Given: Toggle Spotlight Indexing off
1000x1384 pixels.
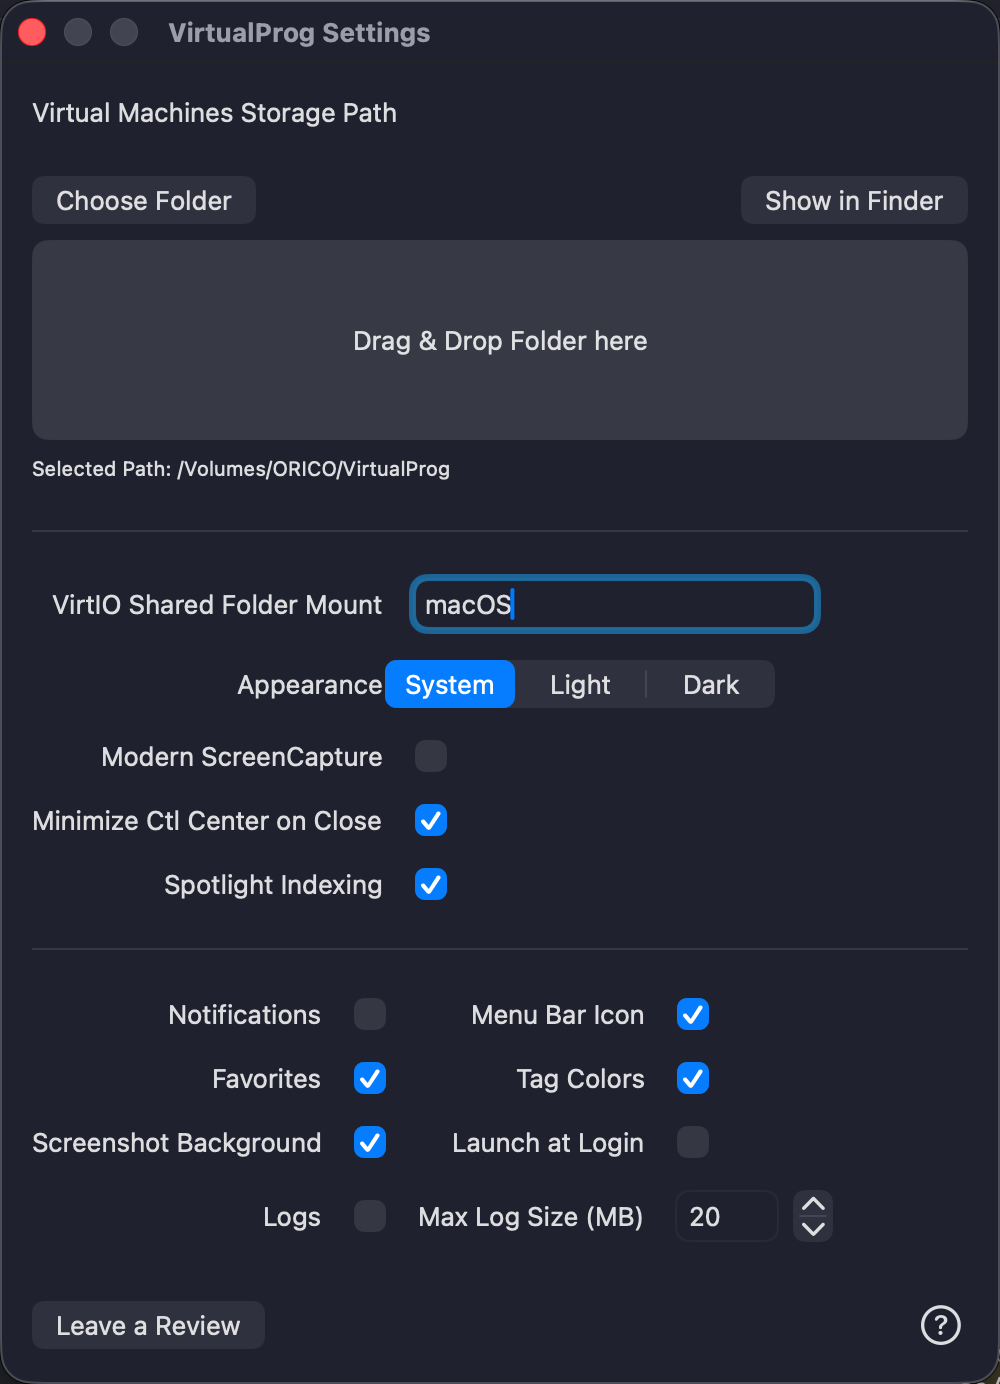Looking at the screenshot, I should (x=431, y=884).
